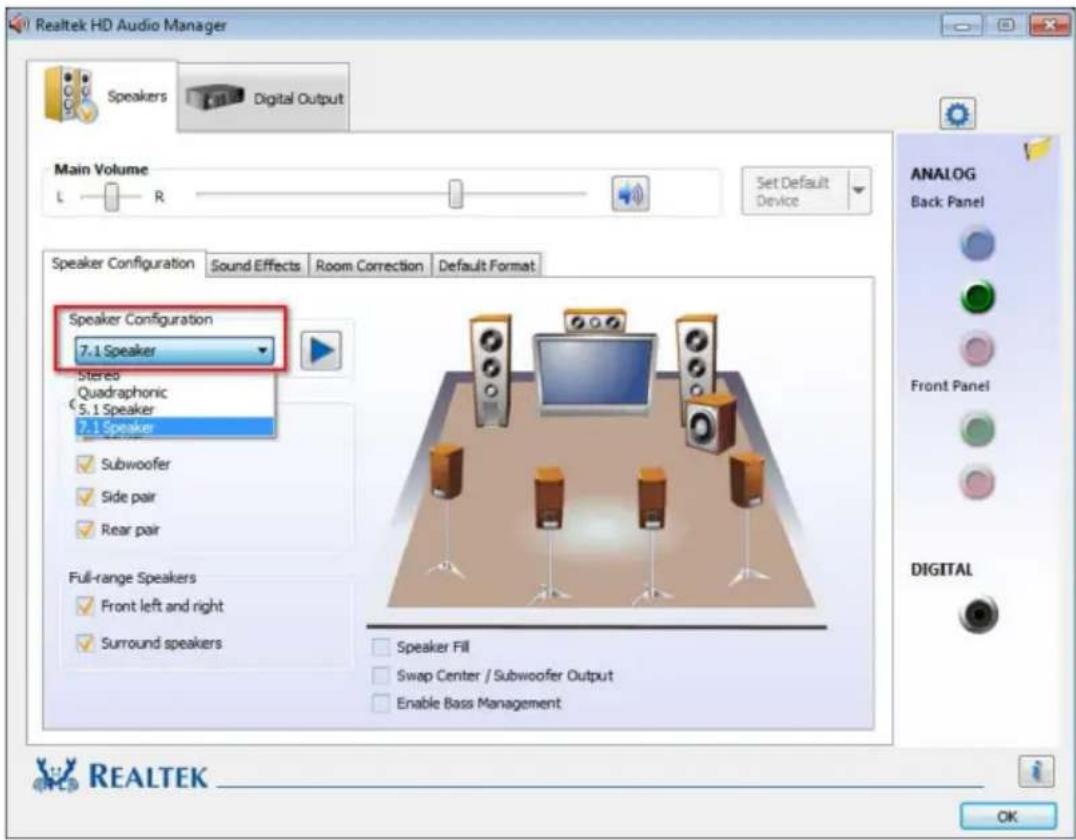
Task: Choose 5.1 Speaker from the list
Action: (x=174, y=410)
